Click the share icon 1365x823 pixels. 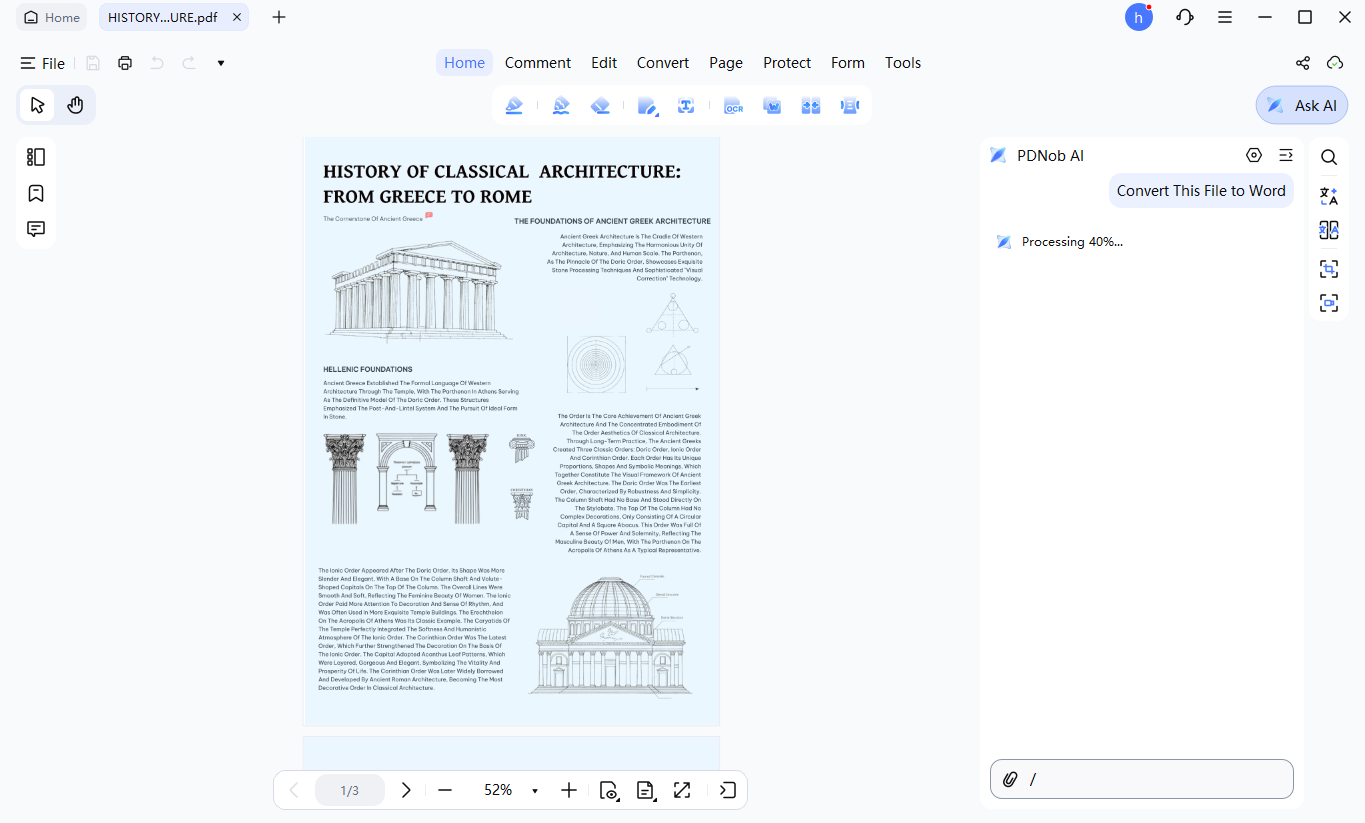pyautogui.click(x=1303, y=63)
